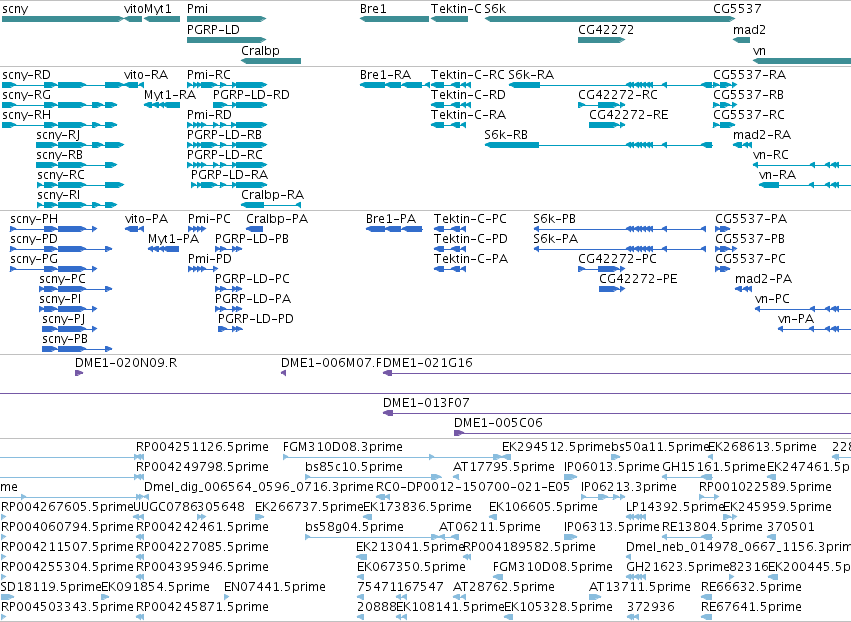
Task: Select clone DME1-021G16
Action: (x=428, y=363)
